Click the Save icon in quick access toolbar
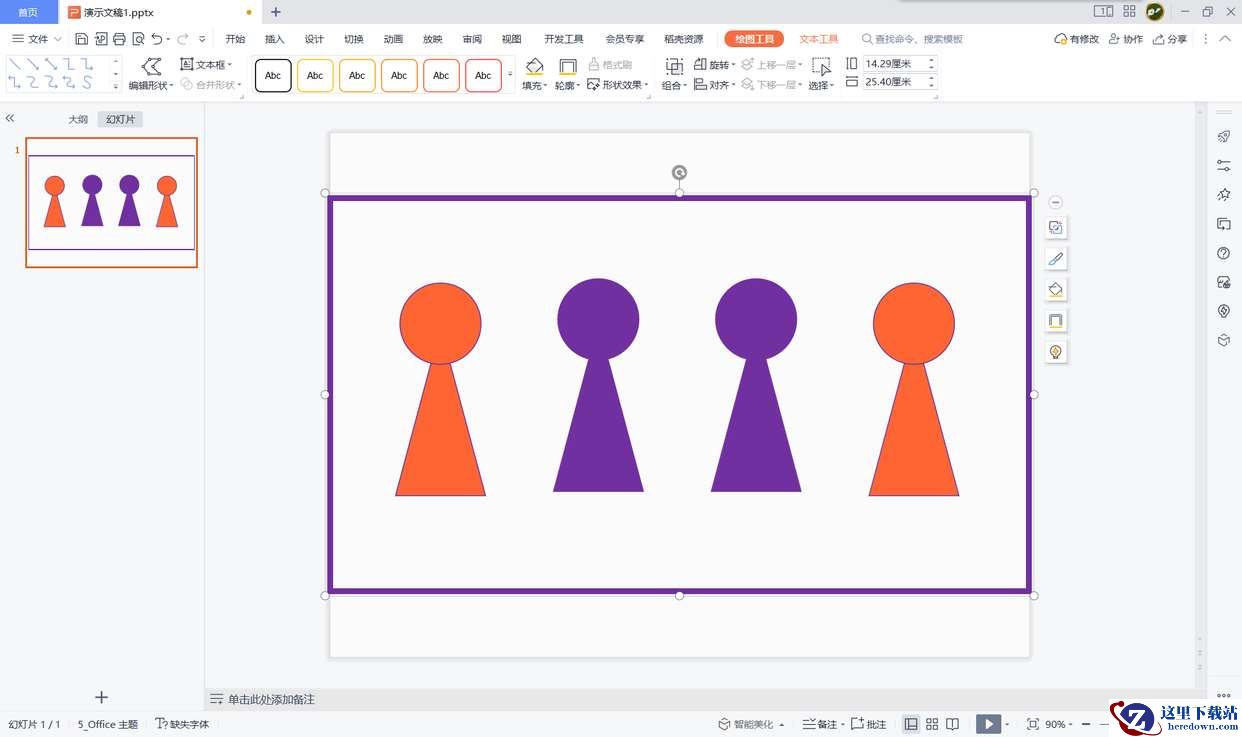 point(81,39)
